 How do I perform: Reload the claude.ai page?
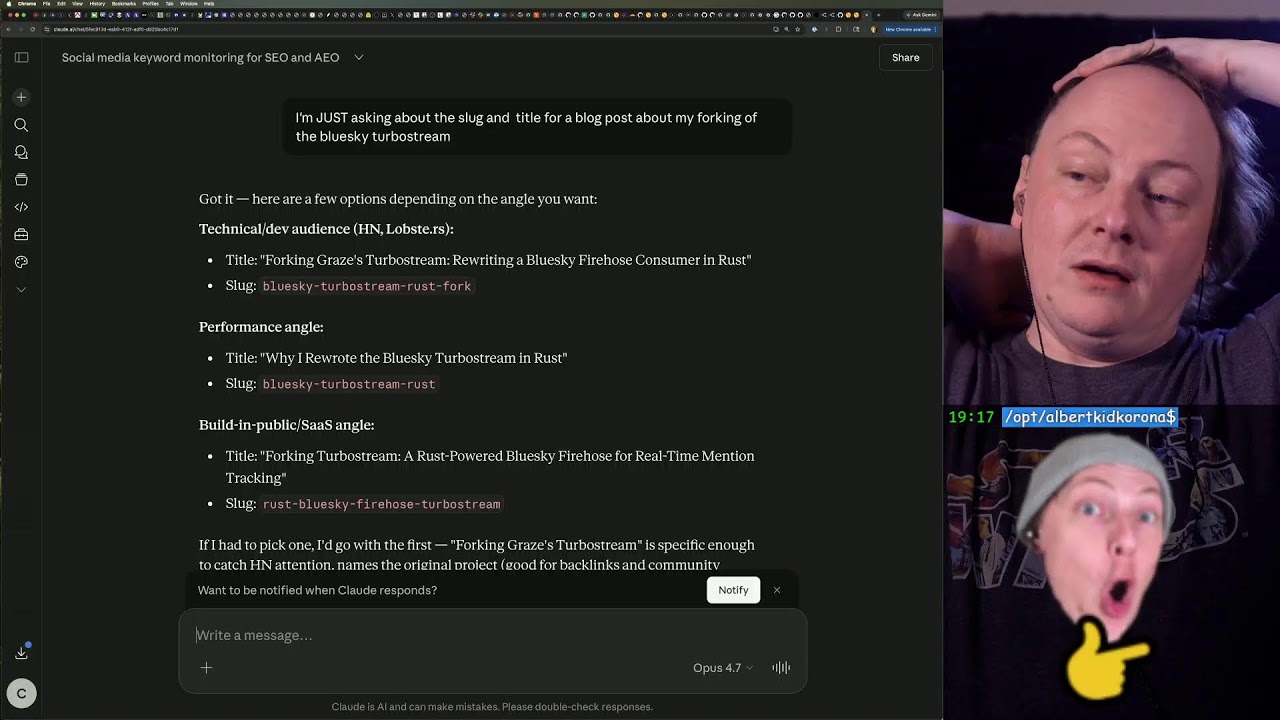click(x=32, y=29)
